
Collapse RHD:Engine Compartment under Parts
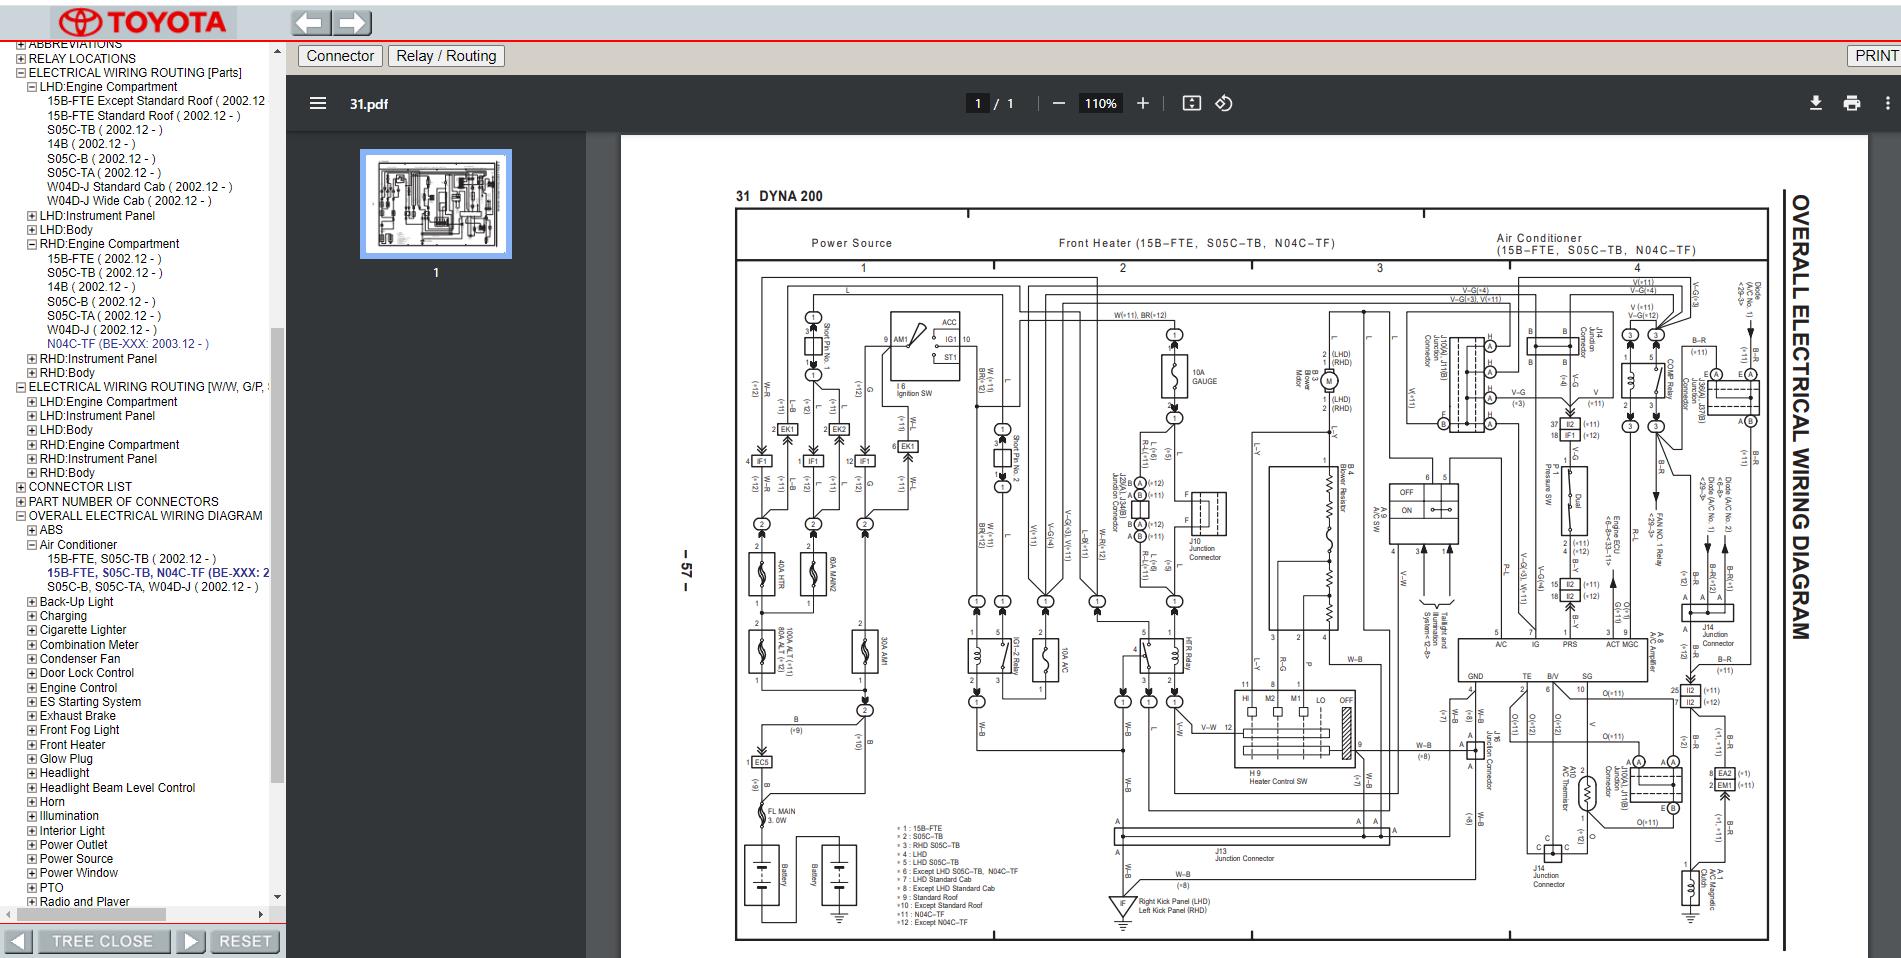pyautogui.click(x=32, y=244)
